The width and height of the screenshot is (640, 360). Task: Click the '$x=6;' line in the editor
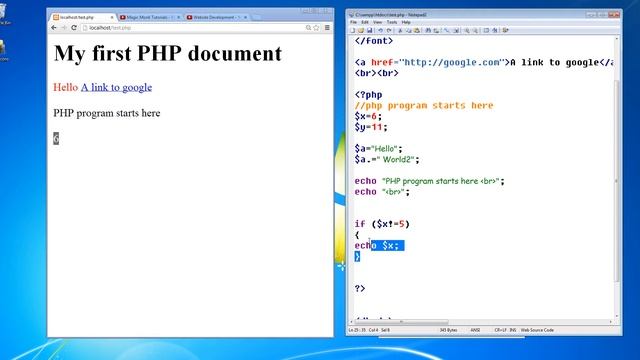(368, 116)
